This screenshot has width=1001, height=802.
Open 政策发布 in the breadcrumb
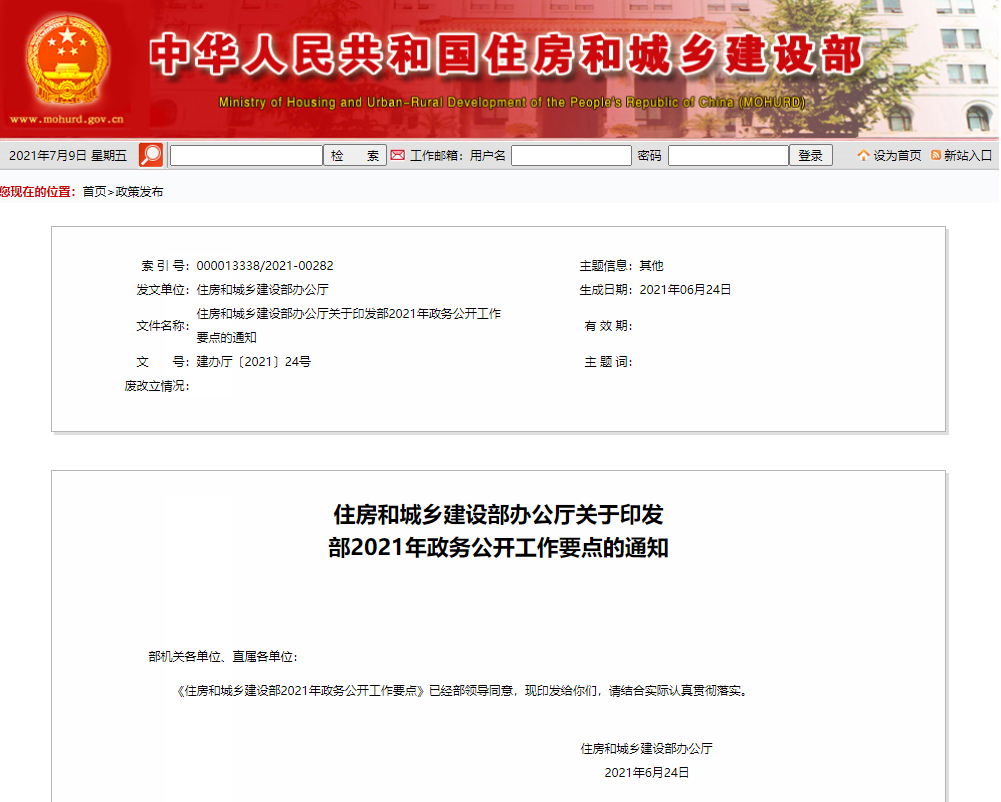(139, 192)
